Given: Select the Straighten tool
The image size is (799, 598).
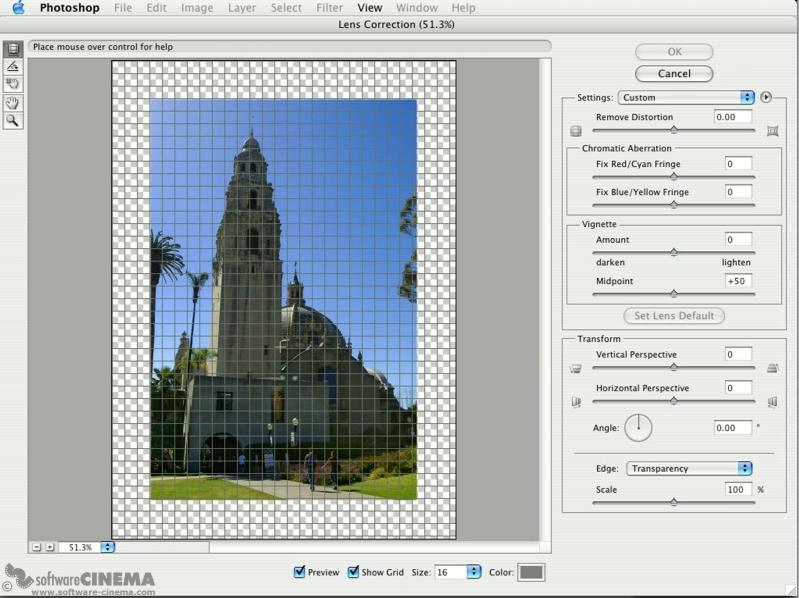Looking at the screenshot, I should [x=13, y=66].
